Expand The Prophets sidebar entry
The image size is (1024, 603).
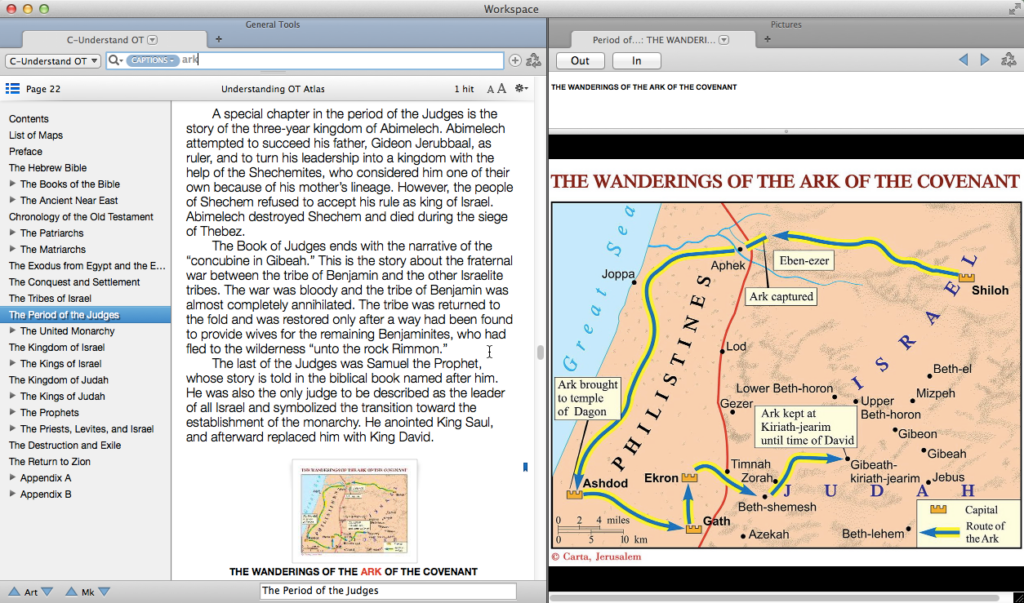(x=10, y=412)
